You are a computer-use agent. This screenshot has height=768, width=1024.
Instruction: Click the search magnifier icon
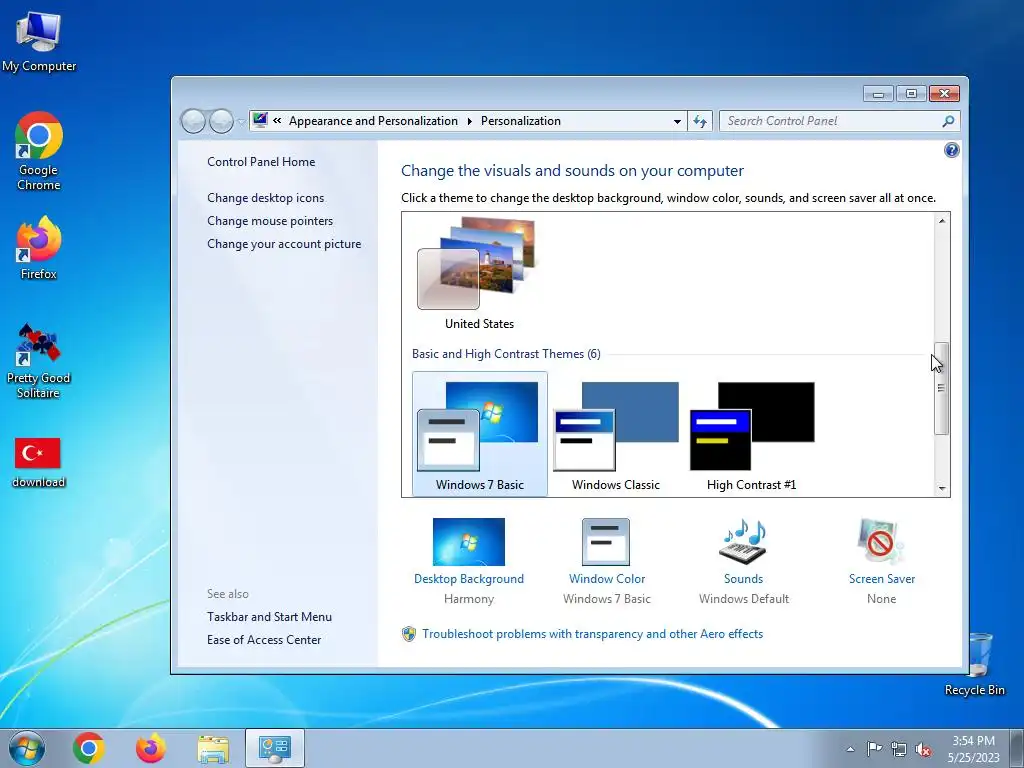[948, 121]
